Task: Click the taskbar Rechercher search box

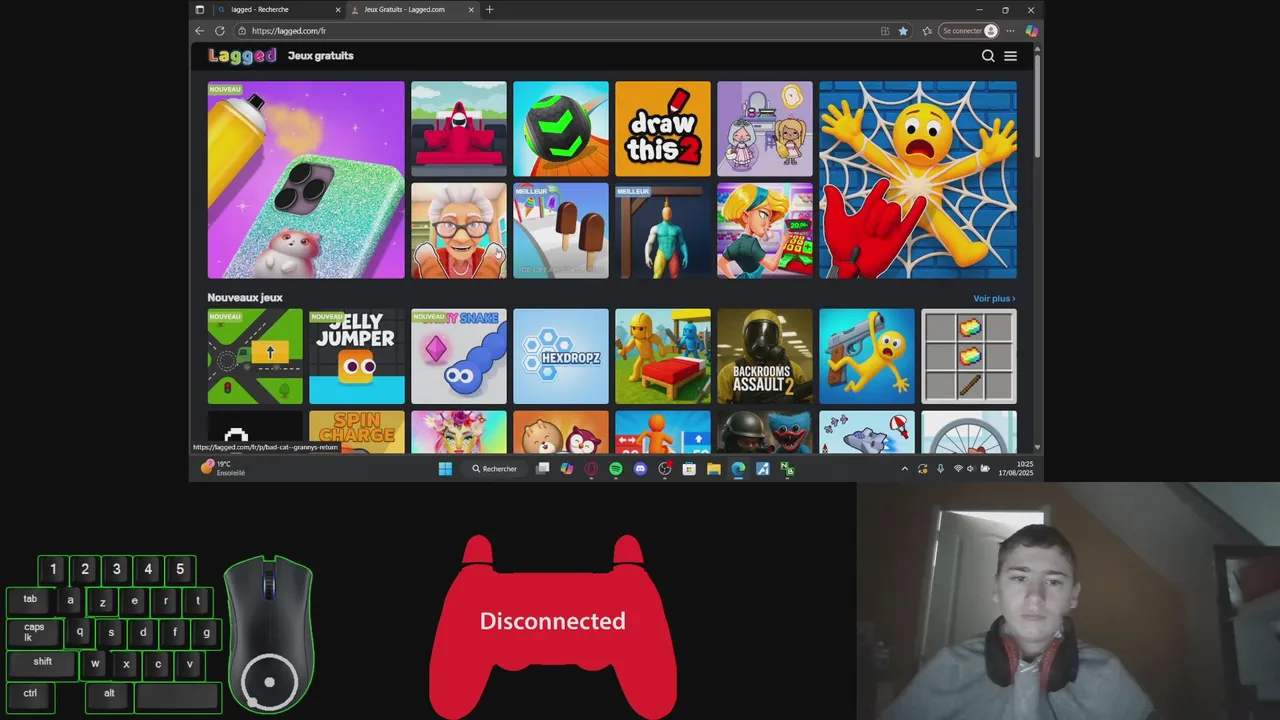Action: pyautogui.click(x=495, y=469)
